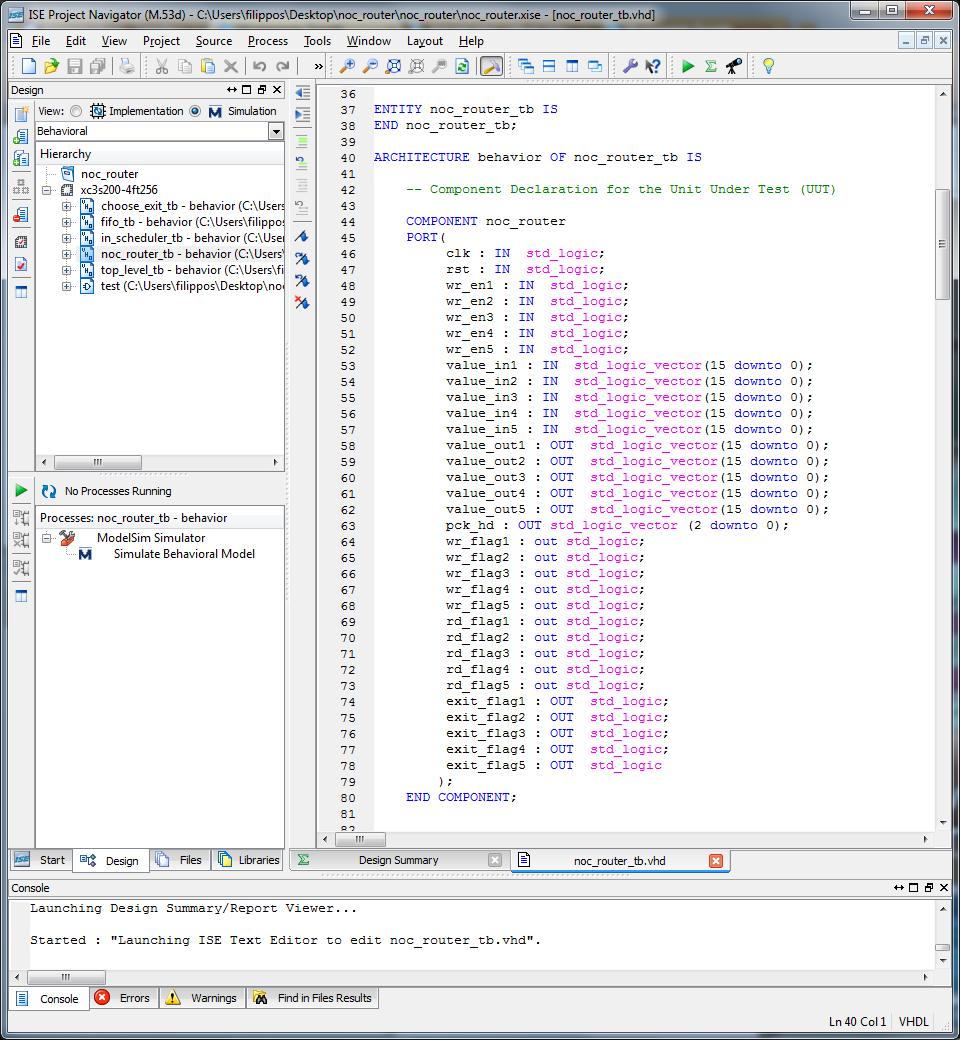Image resolution: width=960 pixels, height=1040 pixels.
Task: Click the green Run Process icon in Processes panel
Action: 21,490
